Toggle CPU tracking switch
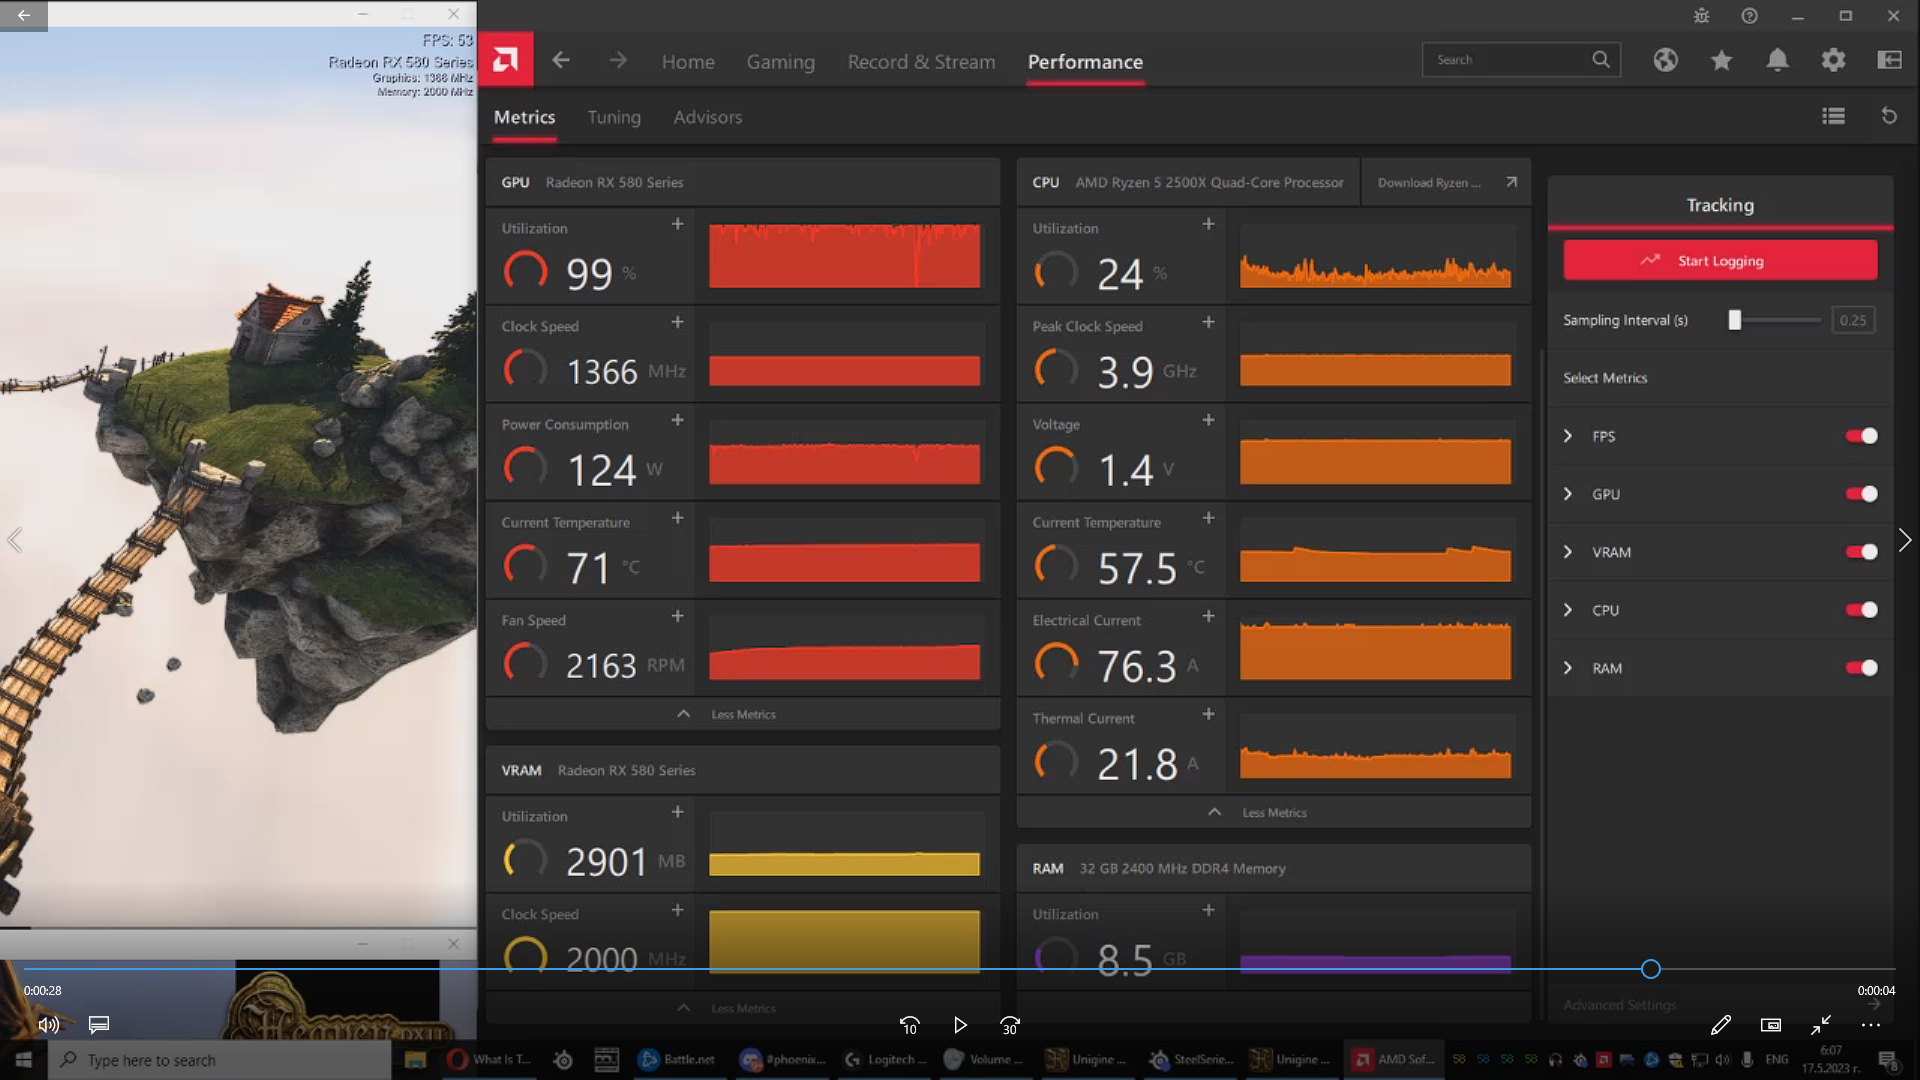This screenshot has height=1080, width=1920. point(1862,610)
